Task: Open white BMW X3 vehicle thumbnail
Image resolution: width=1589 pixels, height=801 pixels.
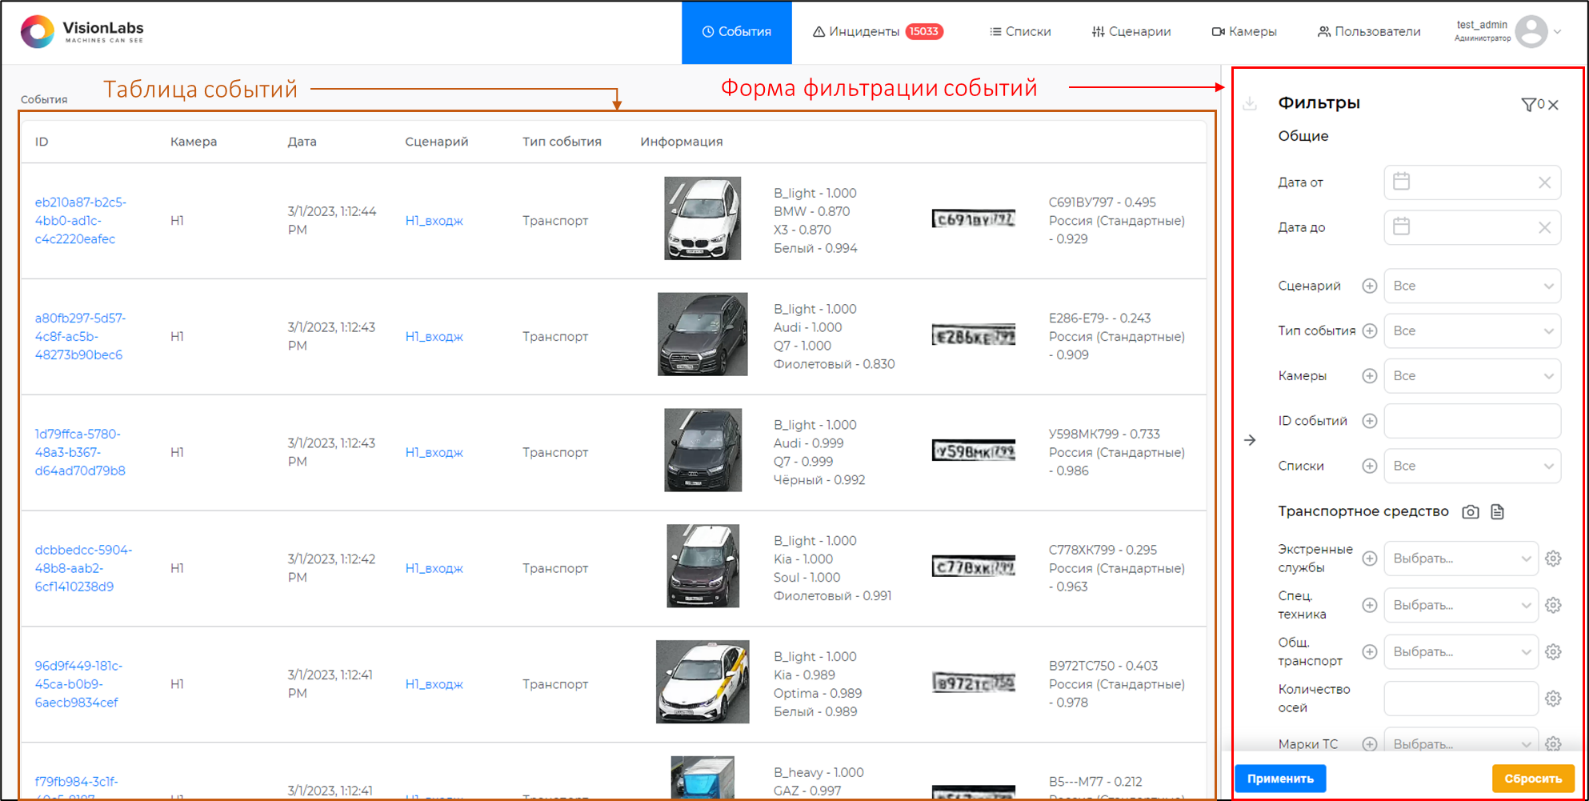Action: point(703,219)
